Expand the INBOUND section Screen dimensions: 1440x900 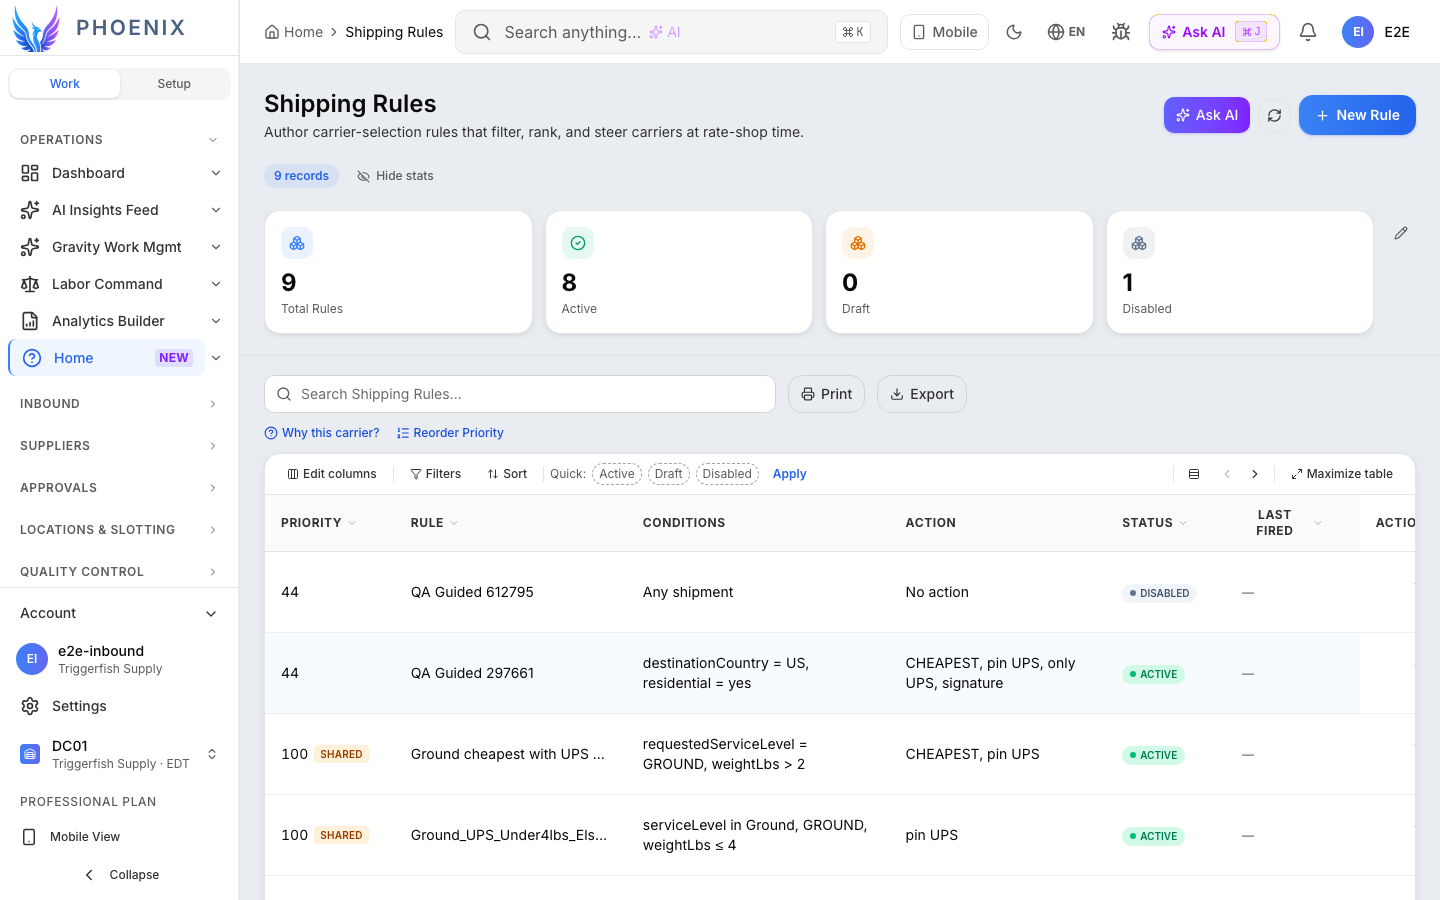119,404
